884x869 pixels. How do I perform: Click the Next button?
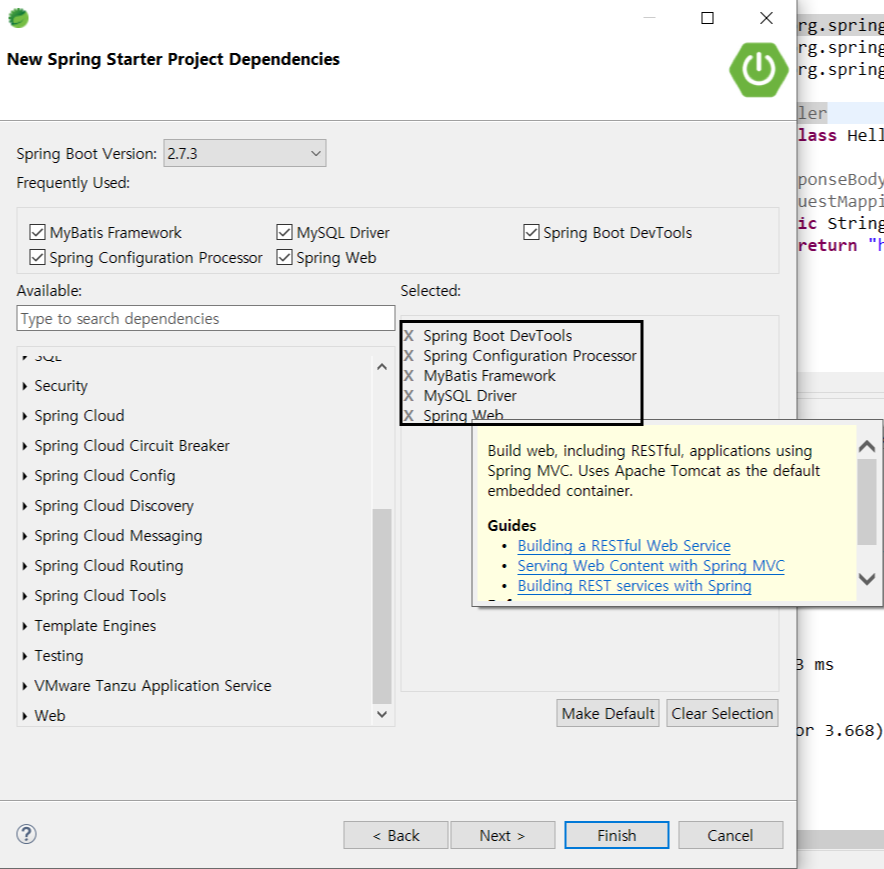coord(502,835)
